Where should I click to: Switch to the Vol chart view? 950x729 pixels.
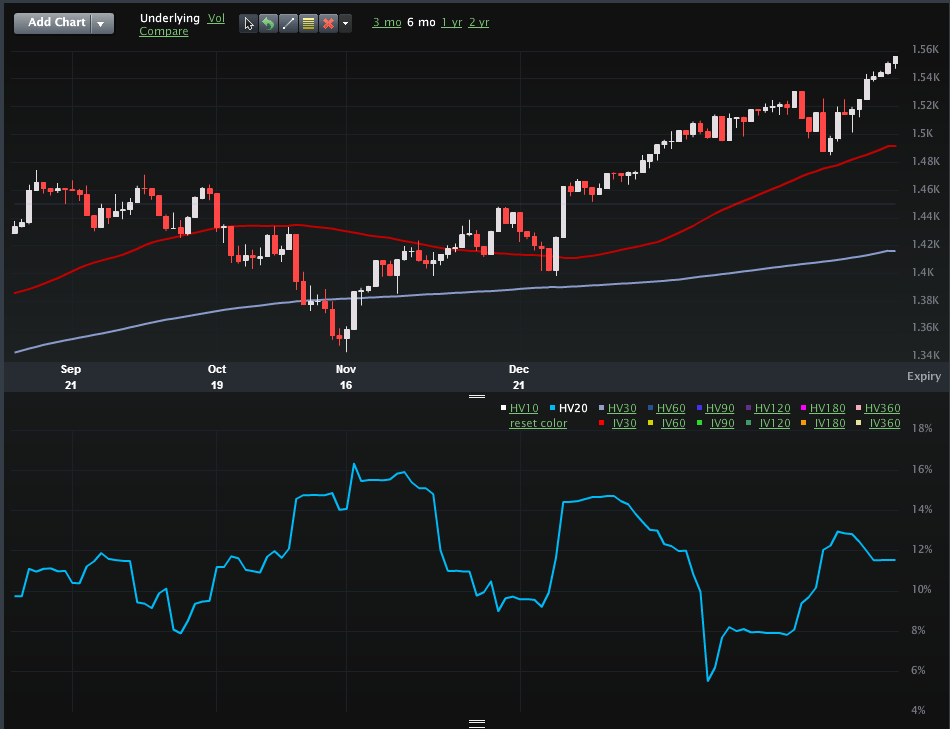[x=216, y=18]
